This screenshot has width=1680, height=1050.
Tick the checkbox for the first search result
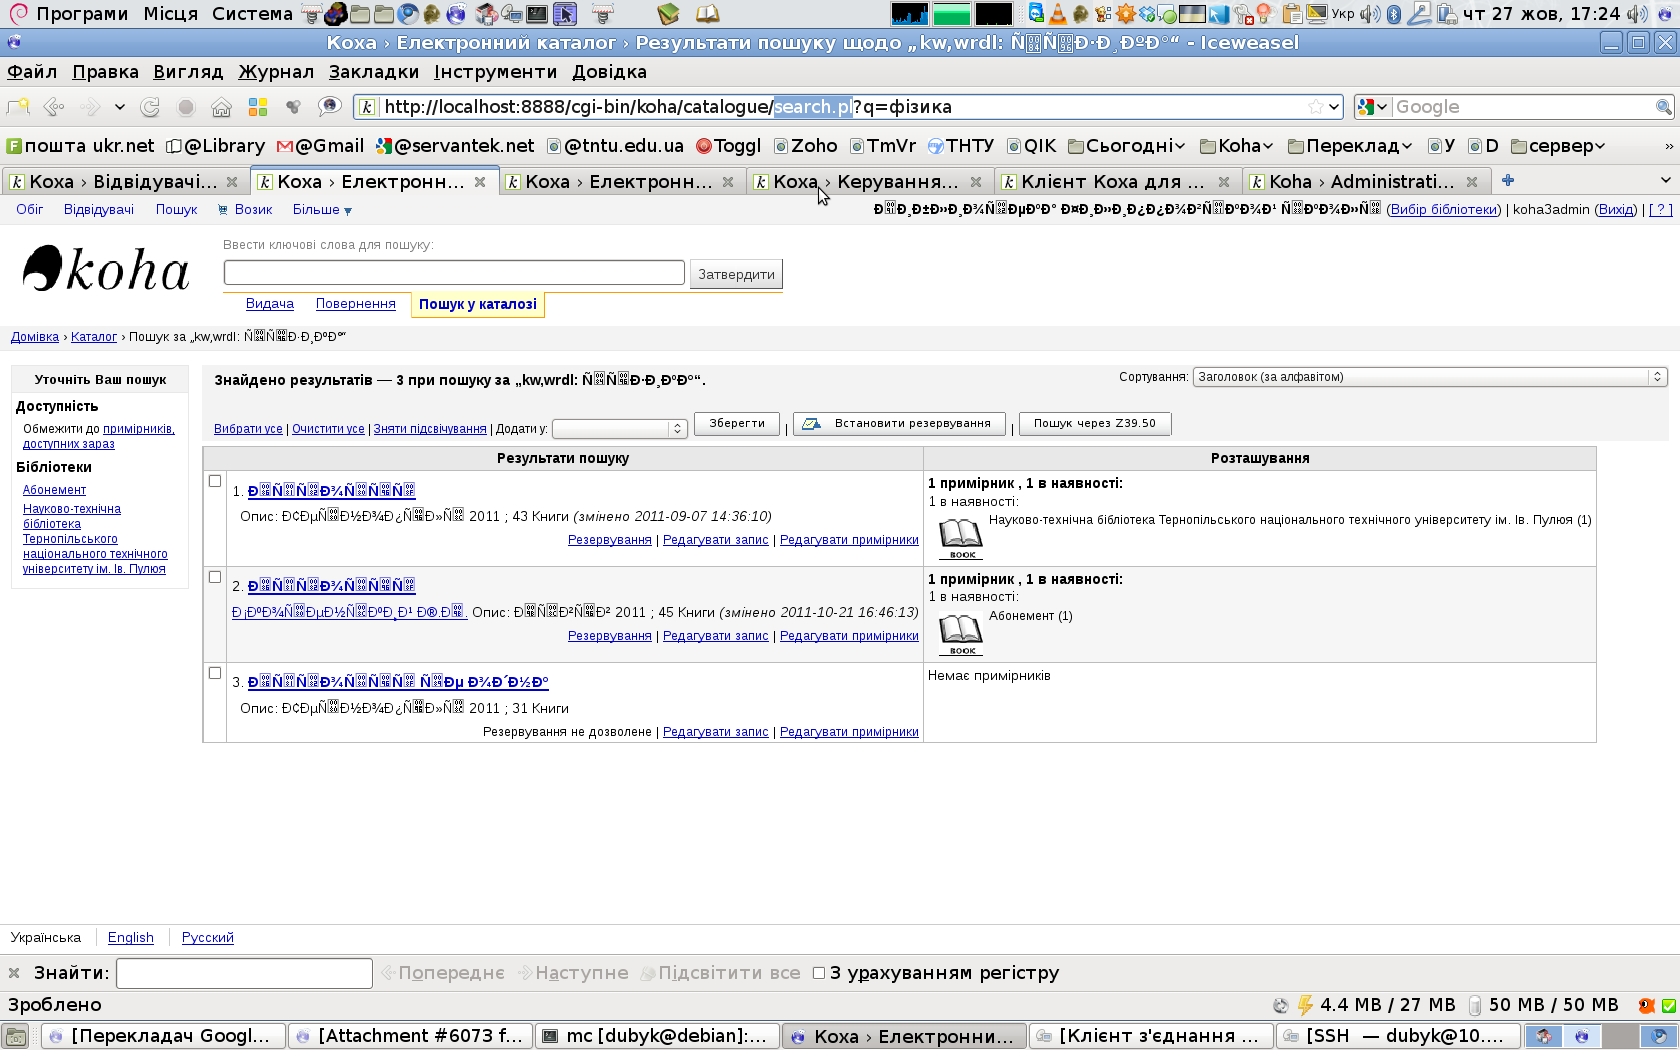click(x=215, y=481)
